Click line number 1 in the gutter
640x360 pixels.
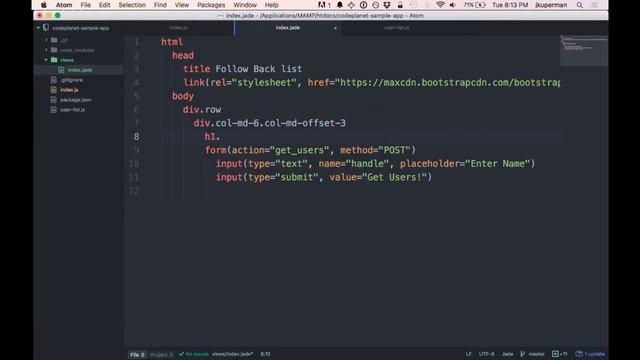coord(136,42)
